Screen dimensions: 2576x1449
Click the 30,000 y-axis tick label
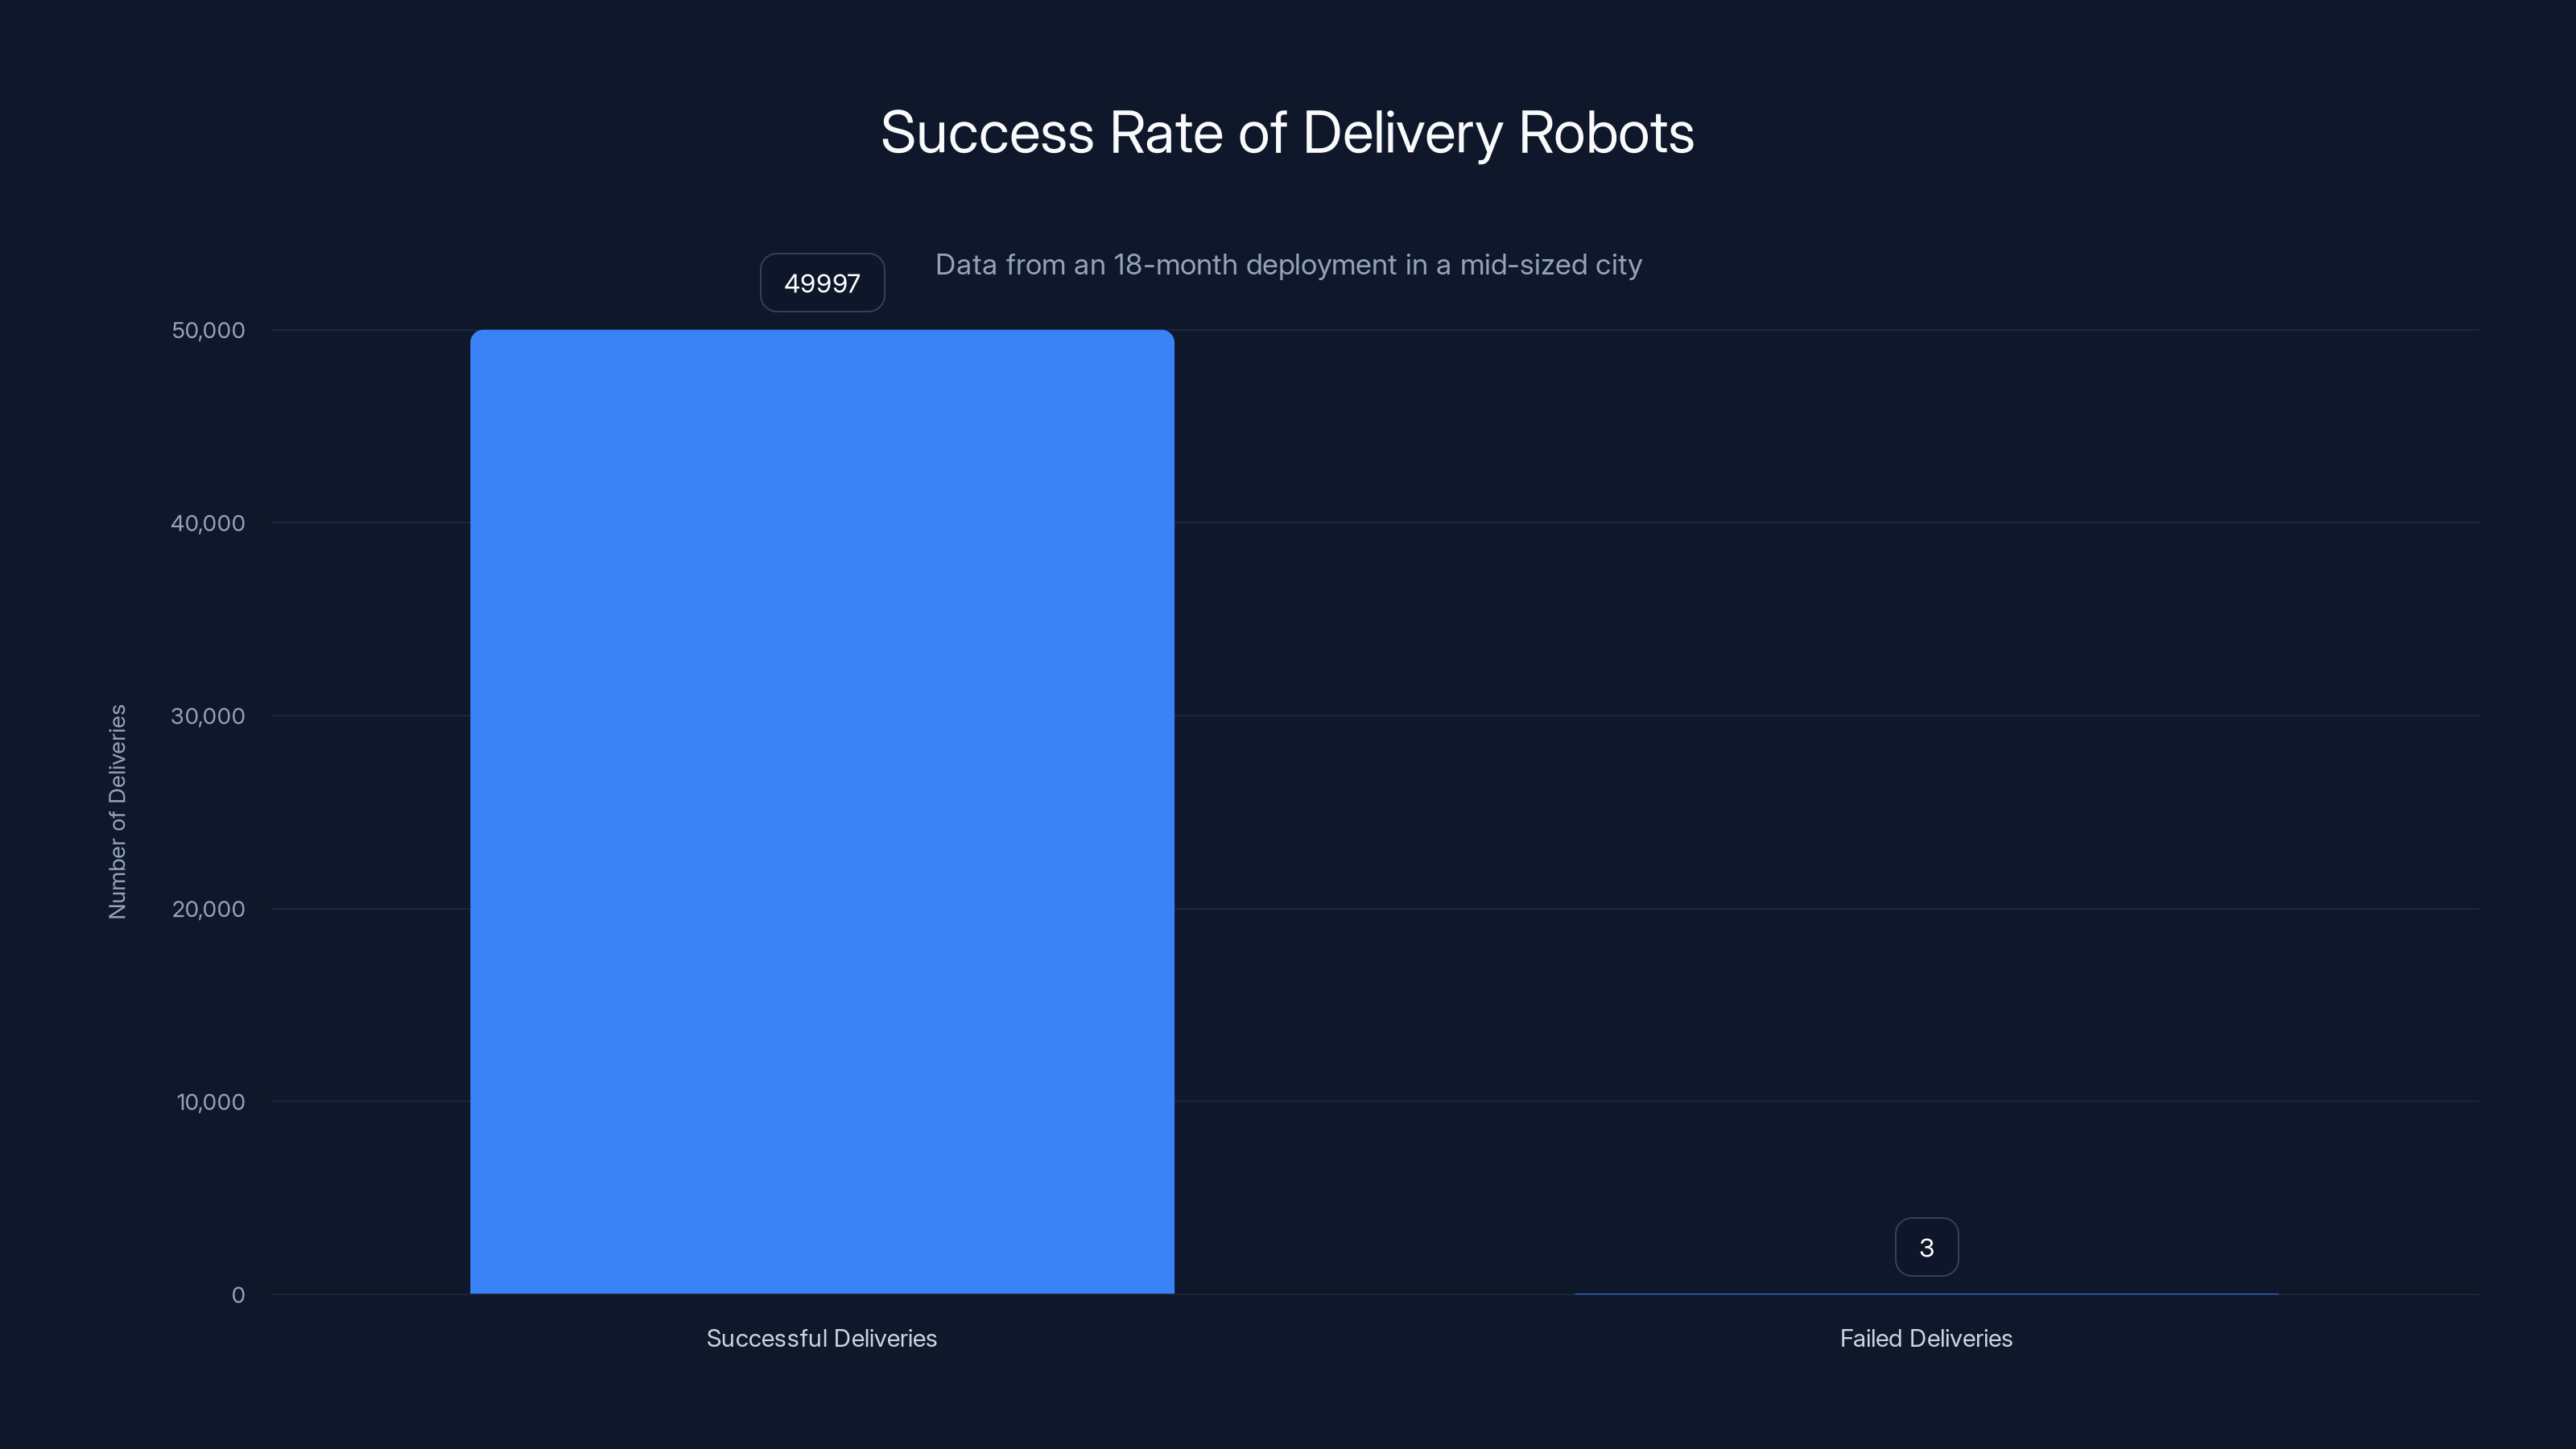point(208,716)
